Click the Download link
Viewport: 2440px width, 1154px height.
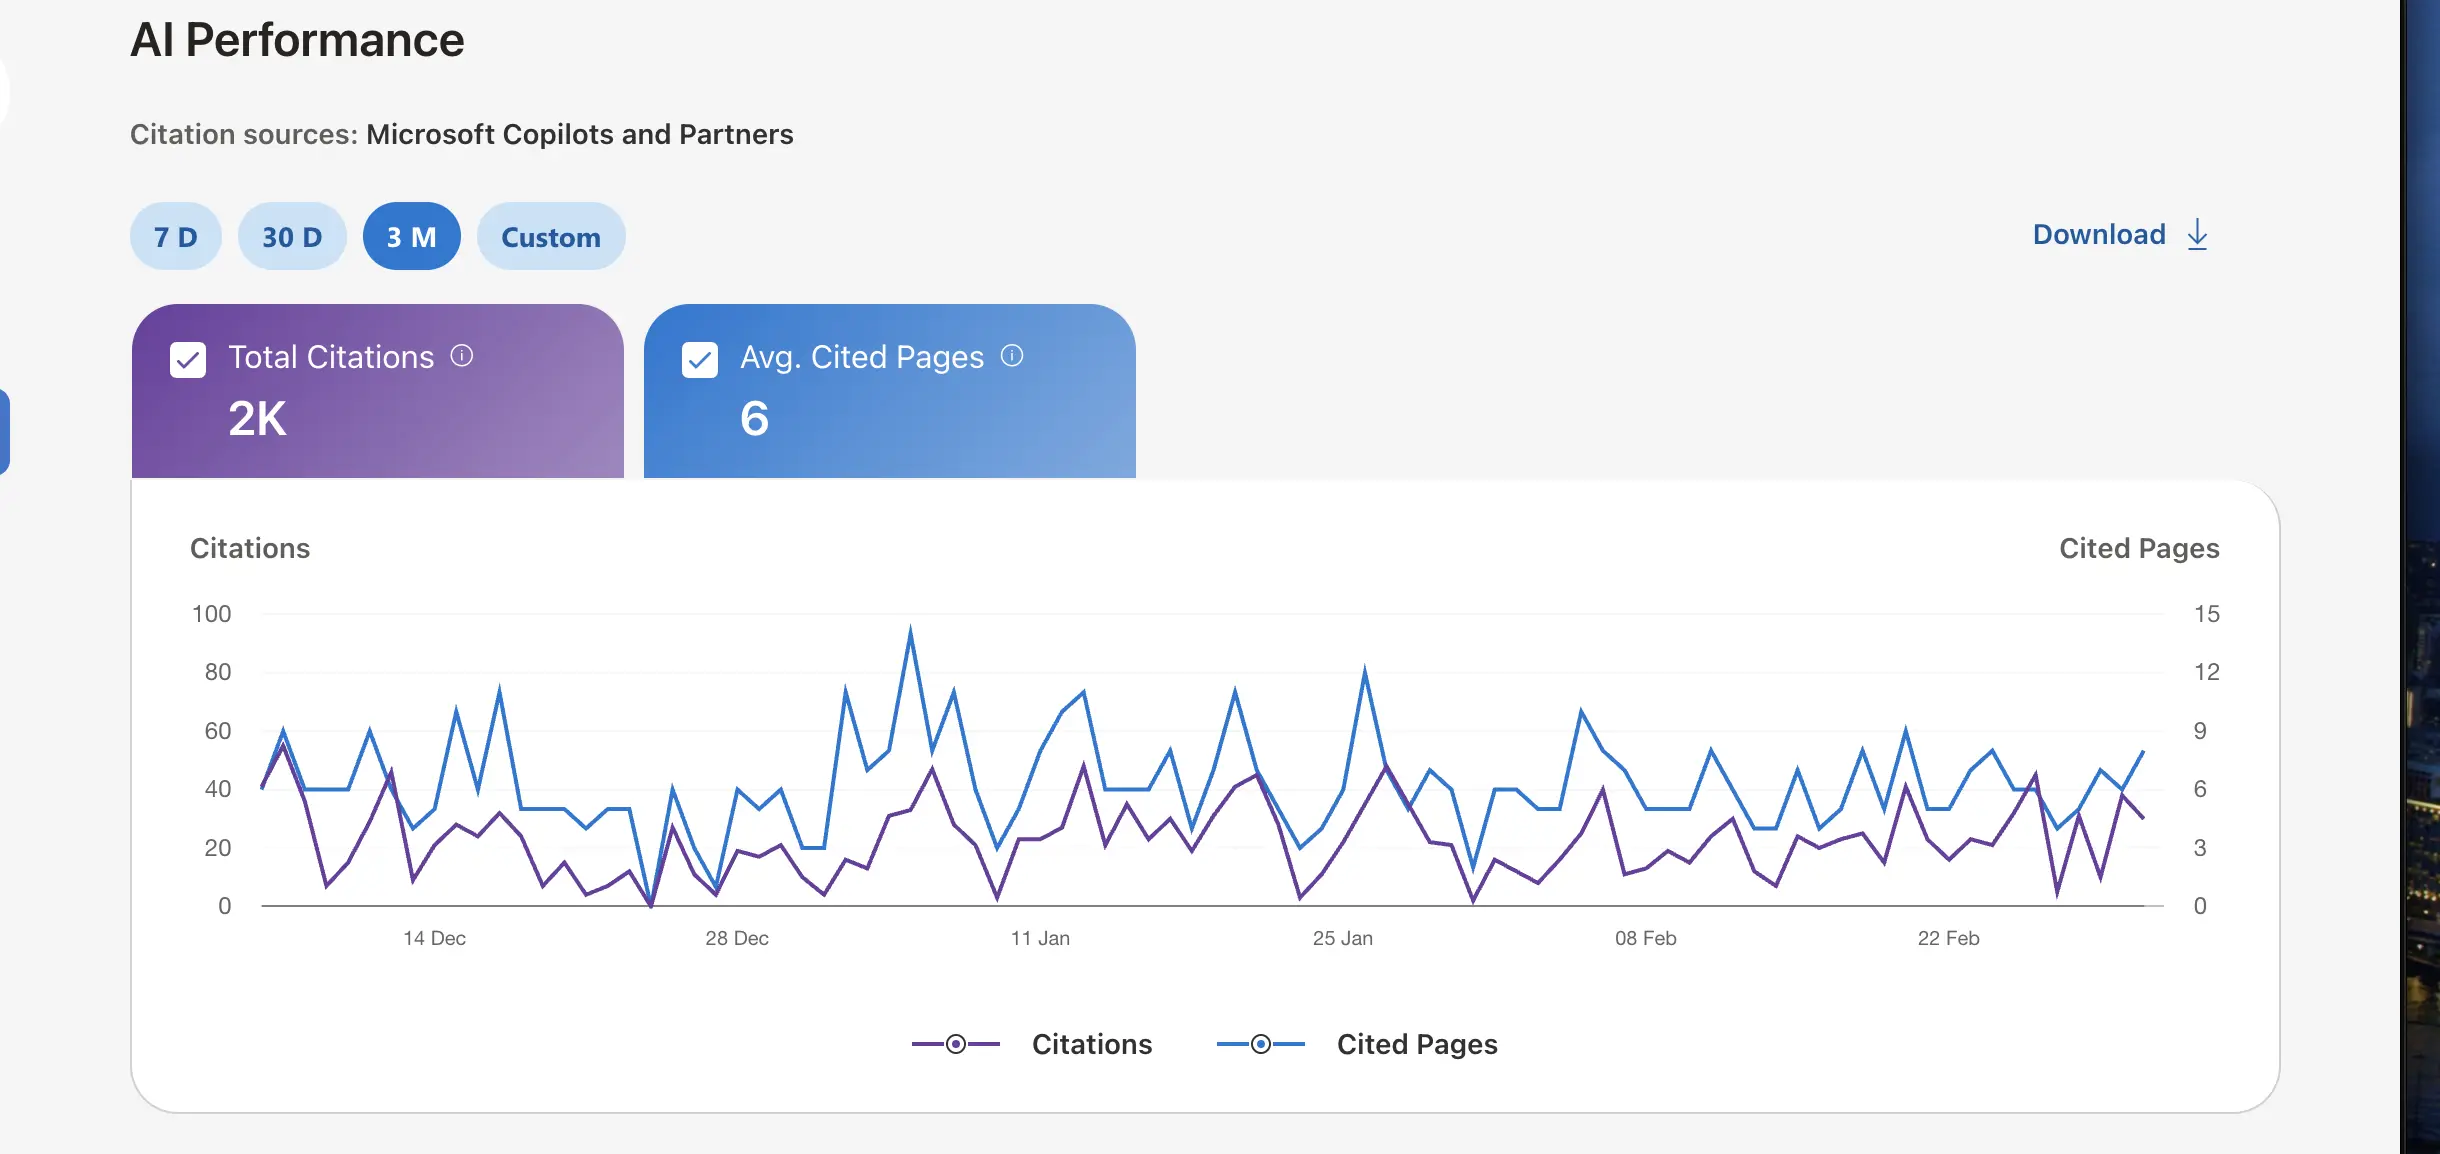click(2096, 233)
